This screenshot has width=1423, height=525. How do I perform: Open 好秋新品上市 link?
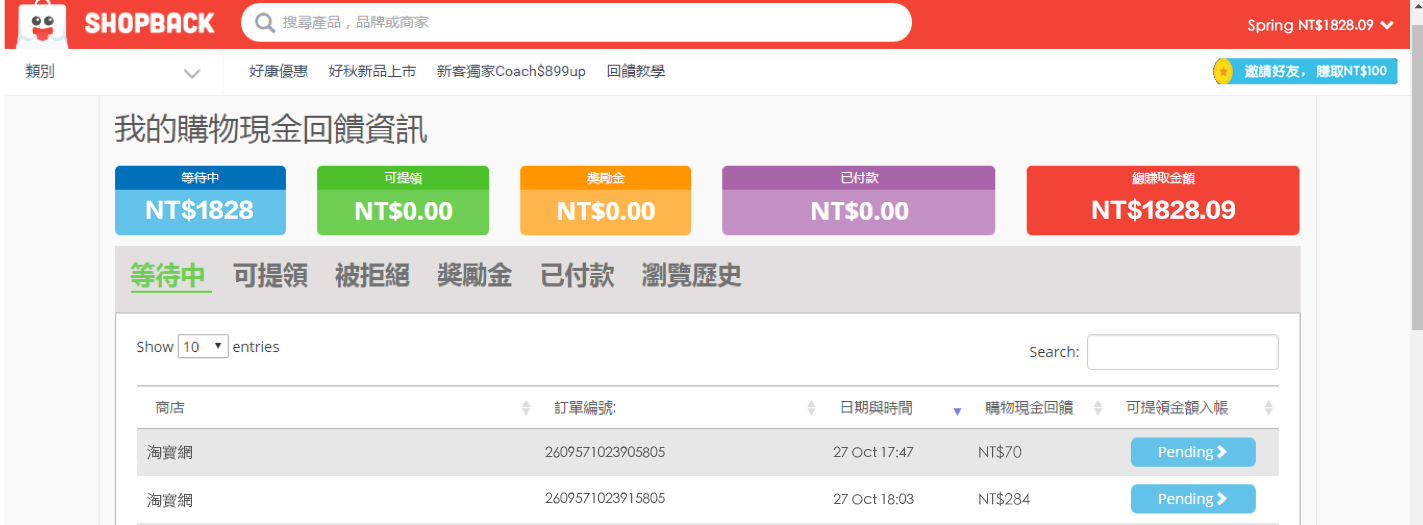pyautogui.click(x=372, y=71)
